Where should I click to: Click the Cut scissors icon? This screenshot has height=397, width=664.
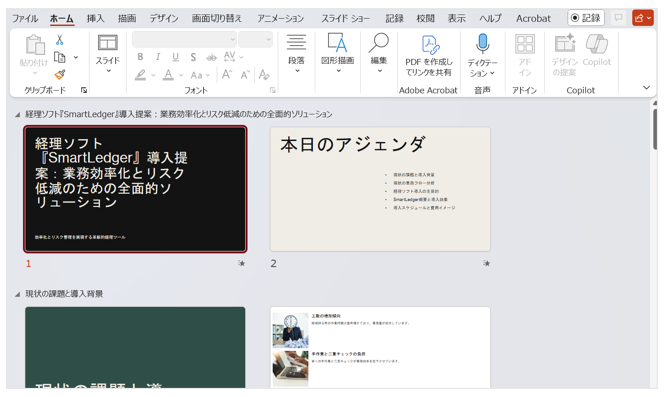tap(59, 40)
